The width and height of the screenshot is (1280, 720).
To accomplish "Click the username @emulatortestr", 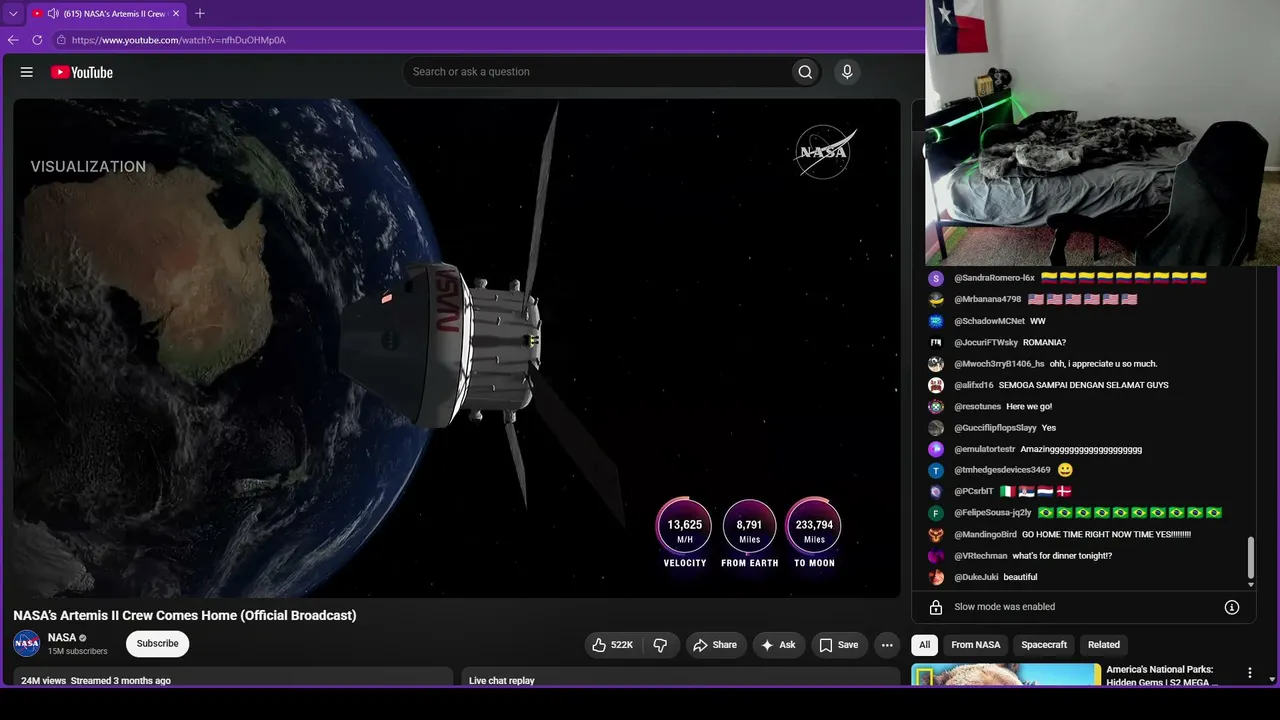I will click(x=985, y=450).
